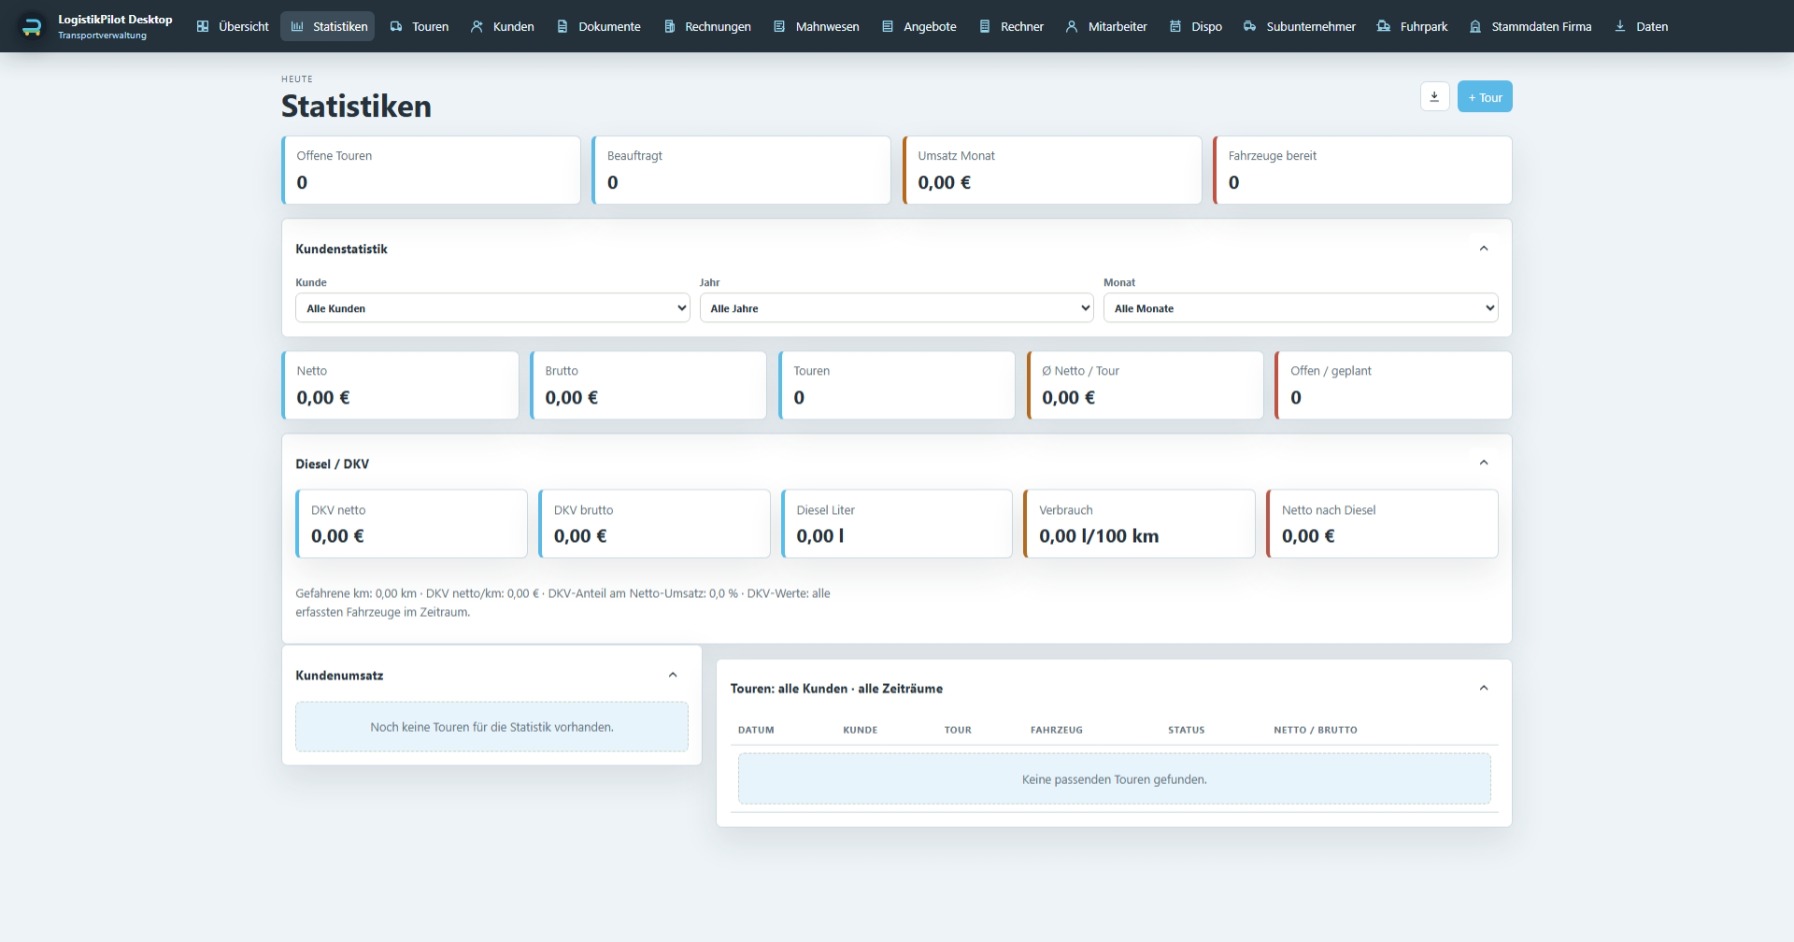
Task: Click the Rechner calculator icon
Action: (984, 26)
